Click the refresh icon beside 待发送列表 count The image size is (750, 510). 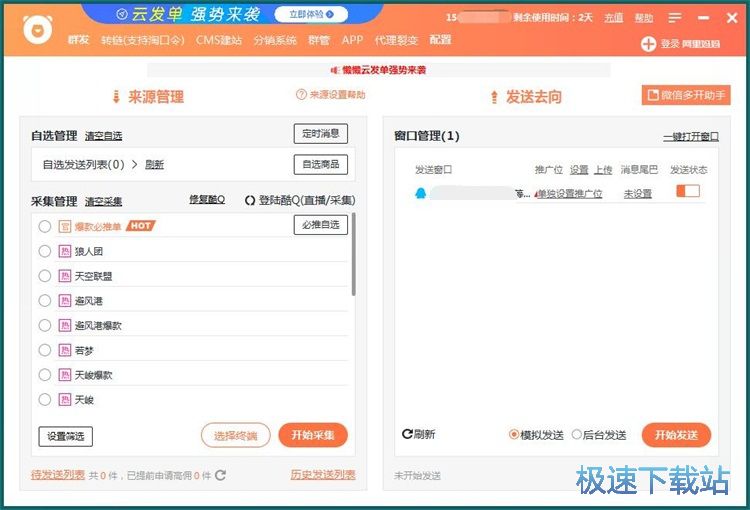(x=220, y=475)
